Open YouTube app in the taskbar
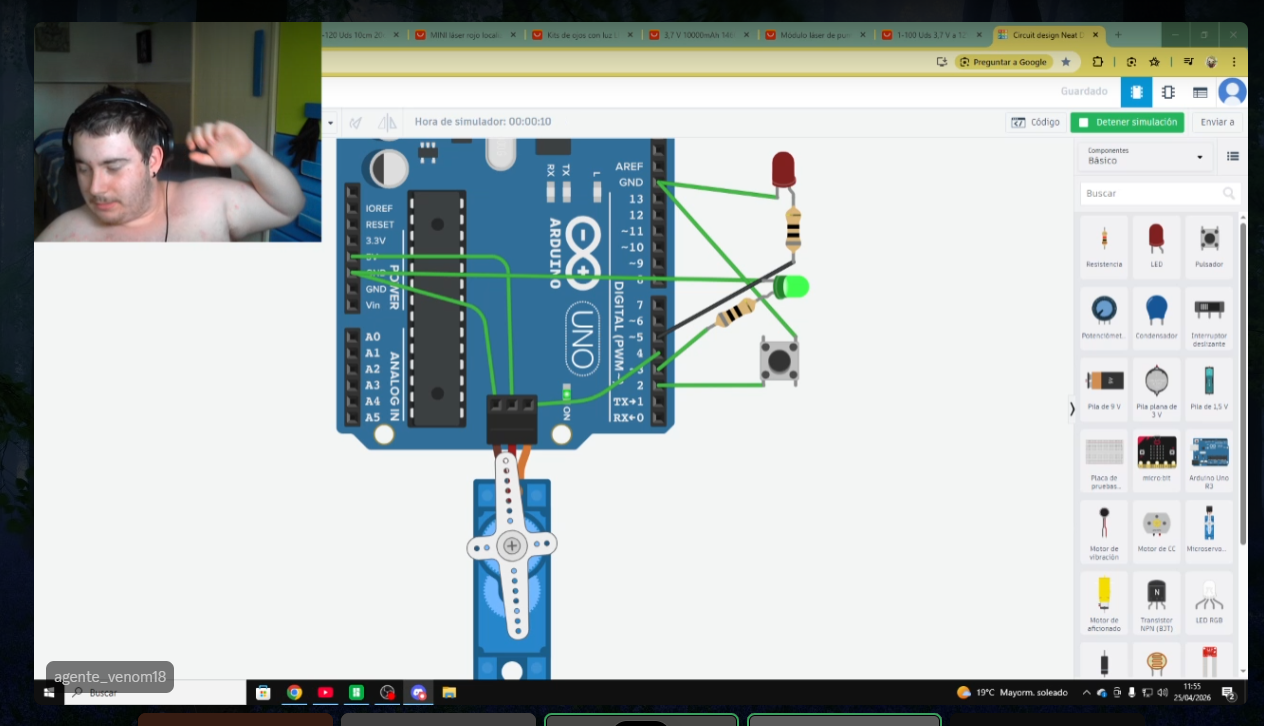The width and height of the screenshot is (1264, 726). pos(325,692)
